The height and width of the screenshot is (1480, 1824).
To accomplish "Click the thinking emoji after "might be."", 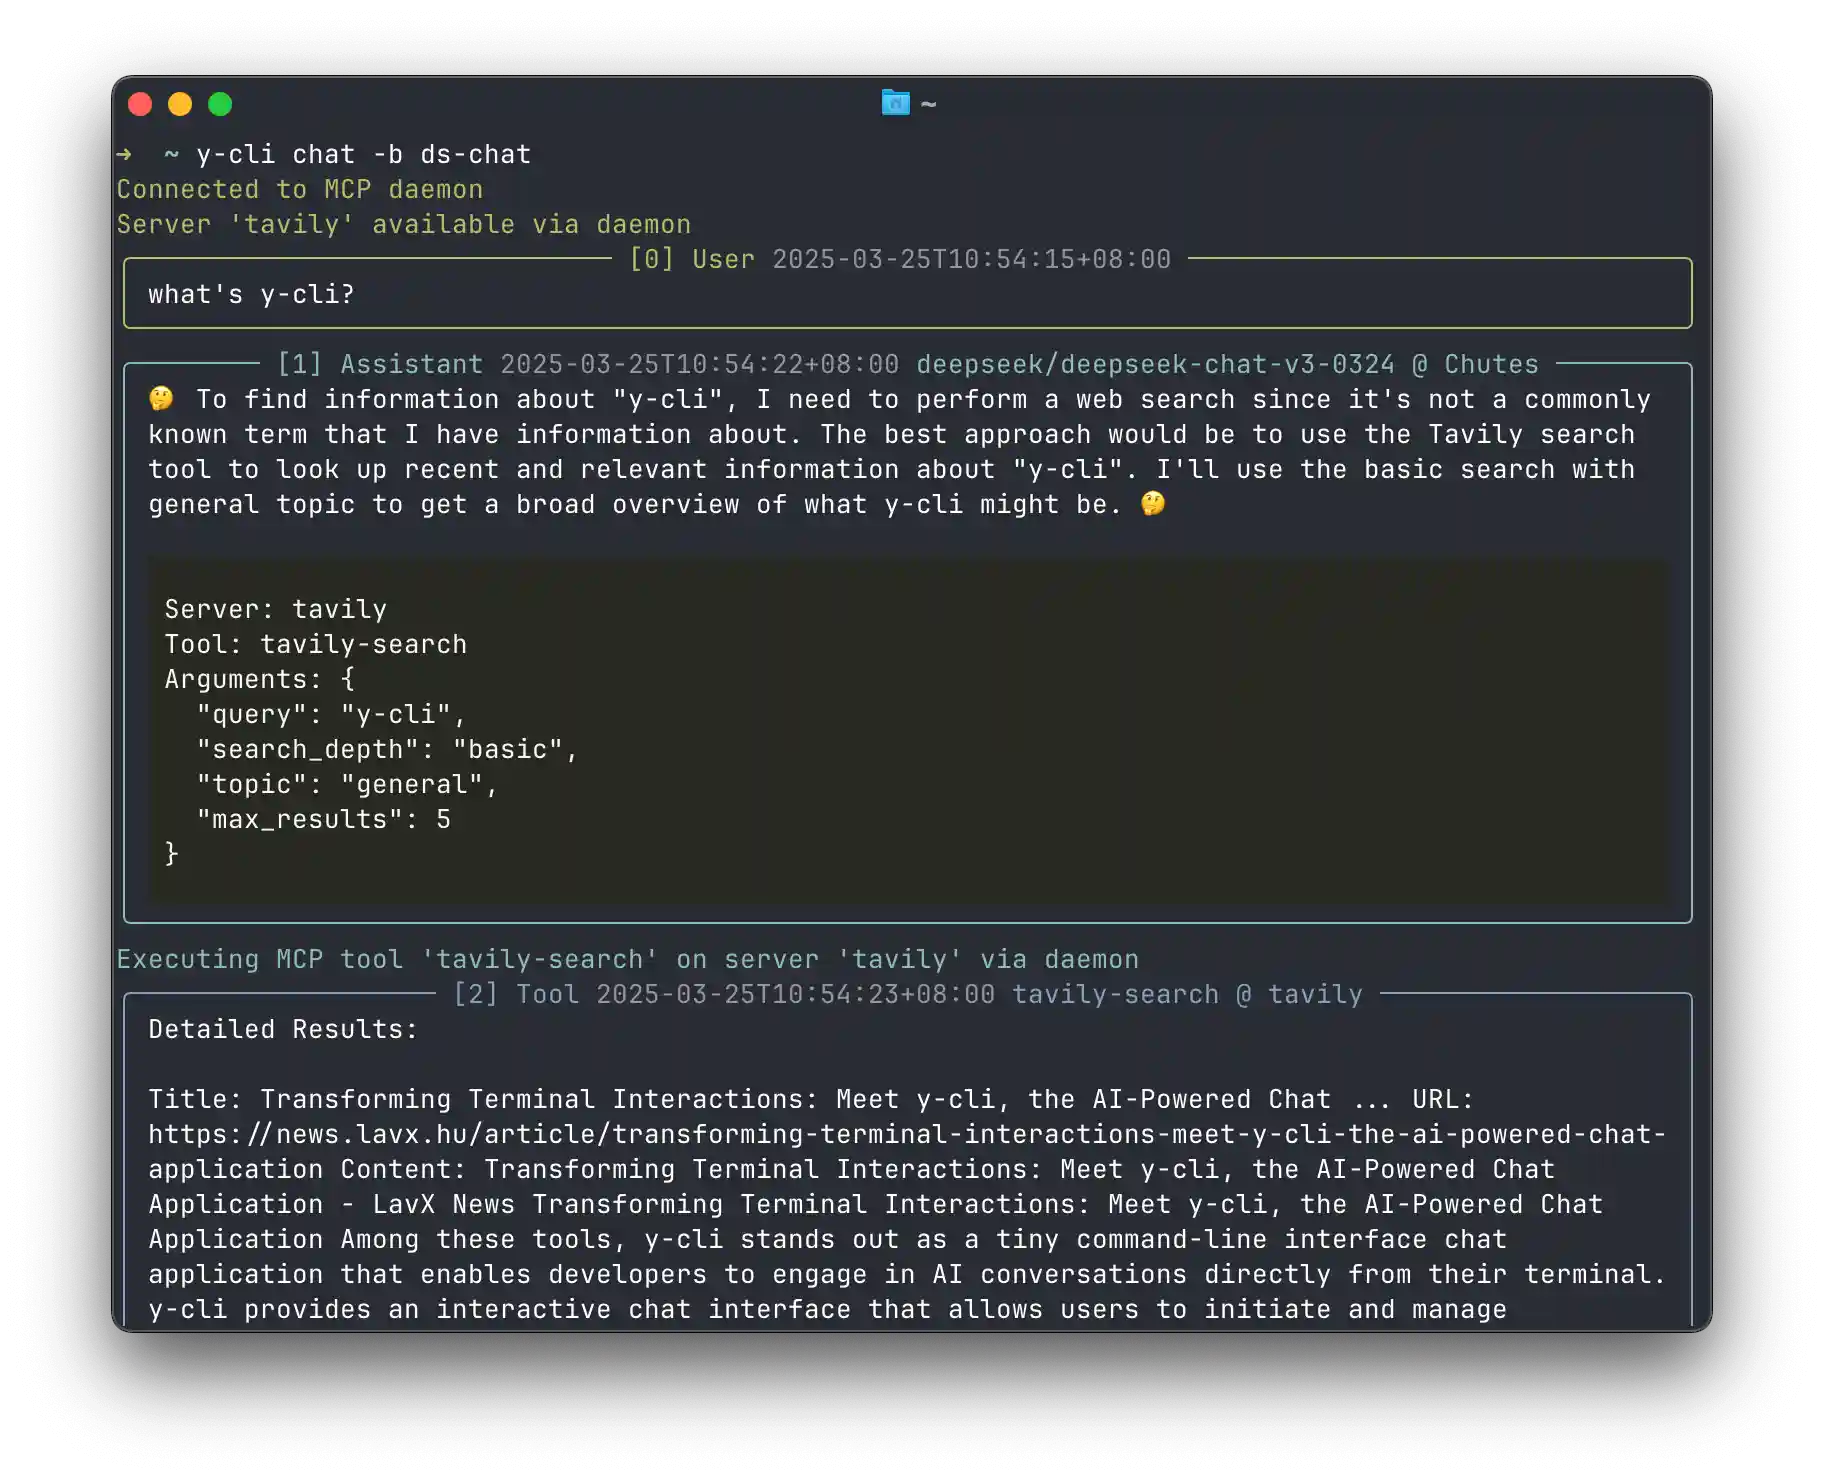I will click(1153, 504).
